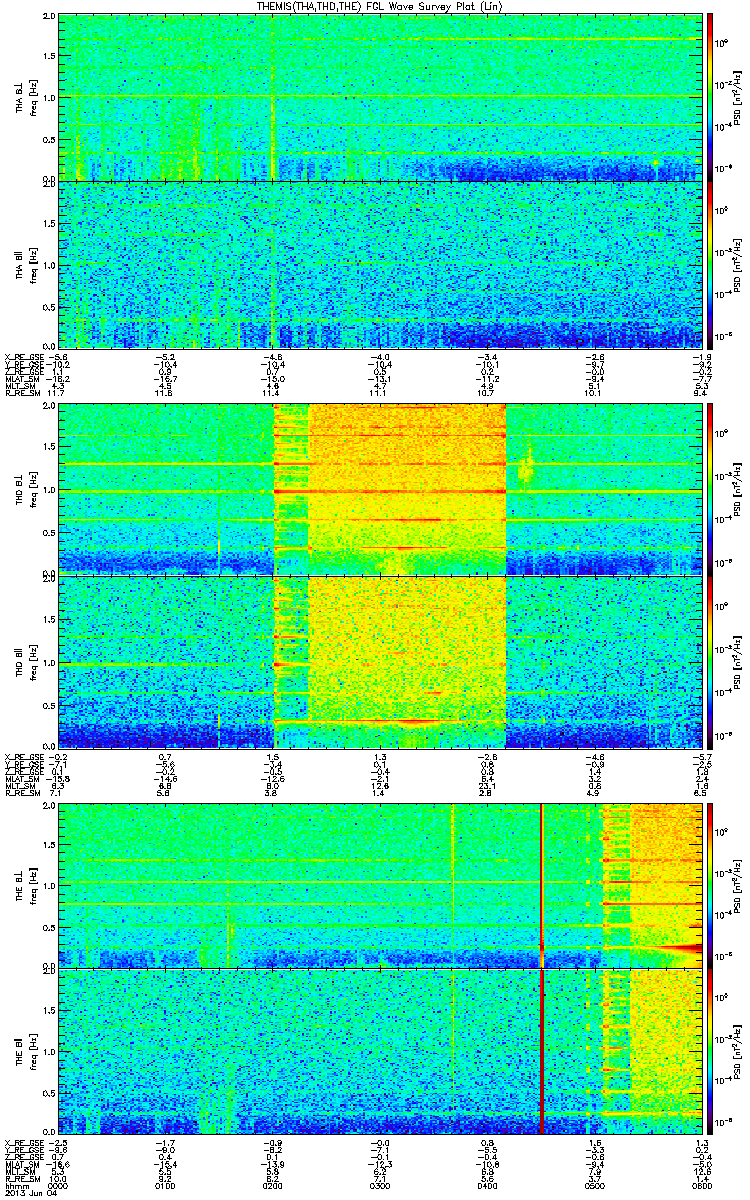Click the THA B-perp panel color bar
Image resolution: width=750 pixels, height=1200 pixels.
pyautogui.click(x=711, y=97)
